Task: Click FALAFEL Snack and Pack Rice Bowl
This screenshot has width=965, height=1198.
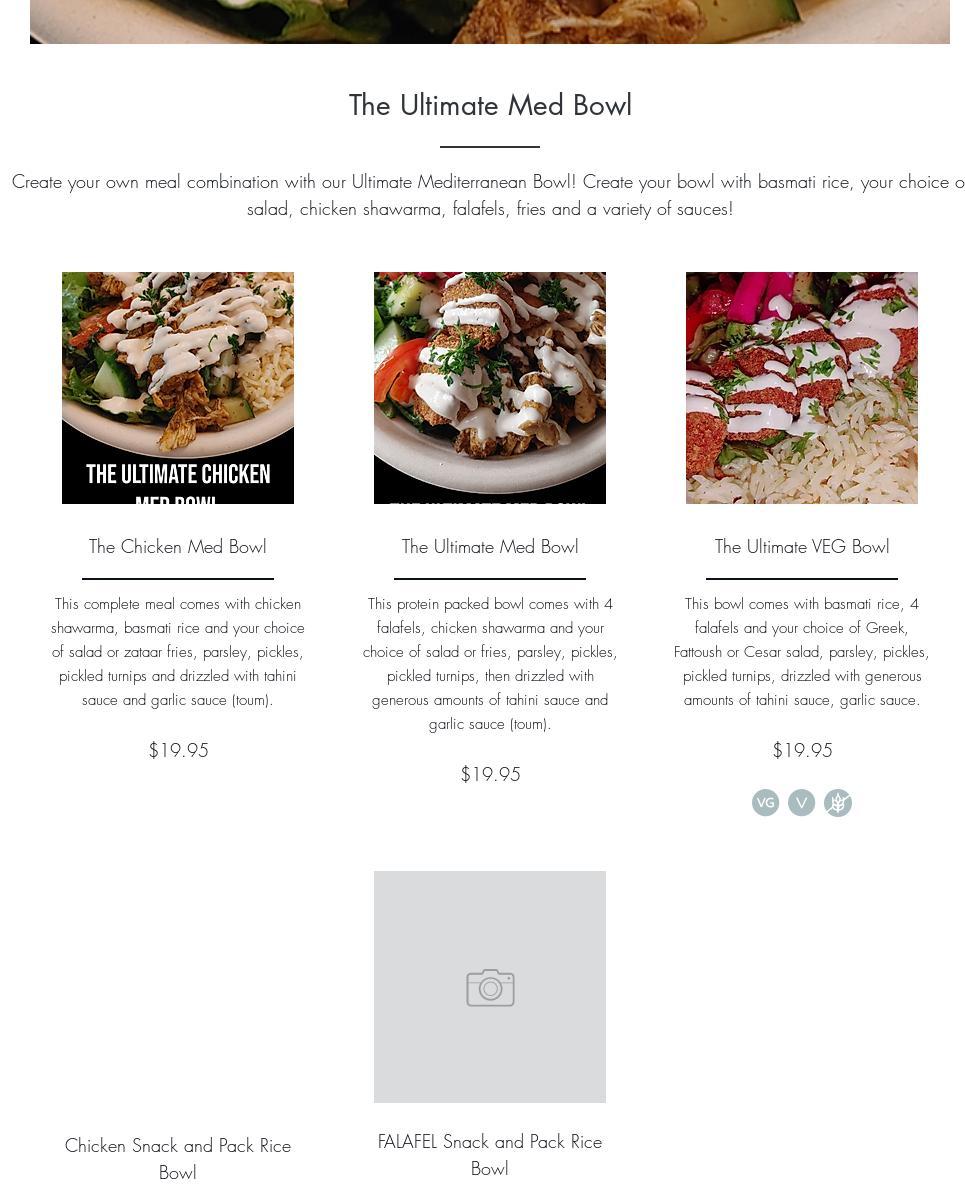Action: click(x=490, y=1154)
